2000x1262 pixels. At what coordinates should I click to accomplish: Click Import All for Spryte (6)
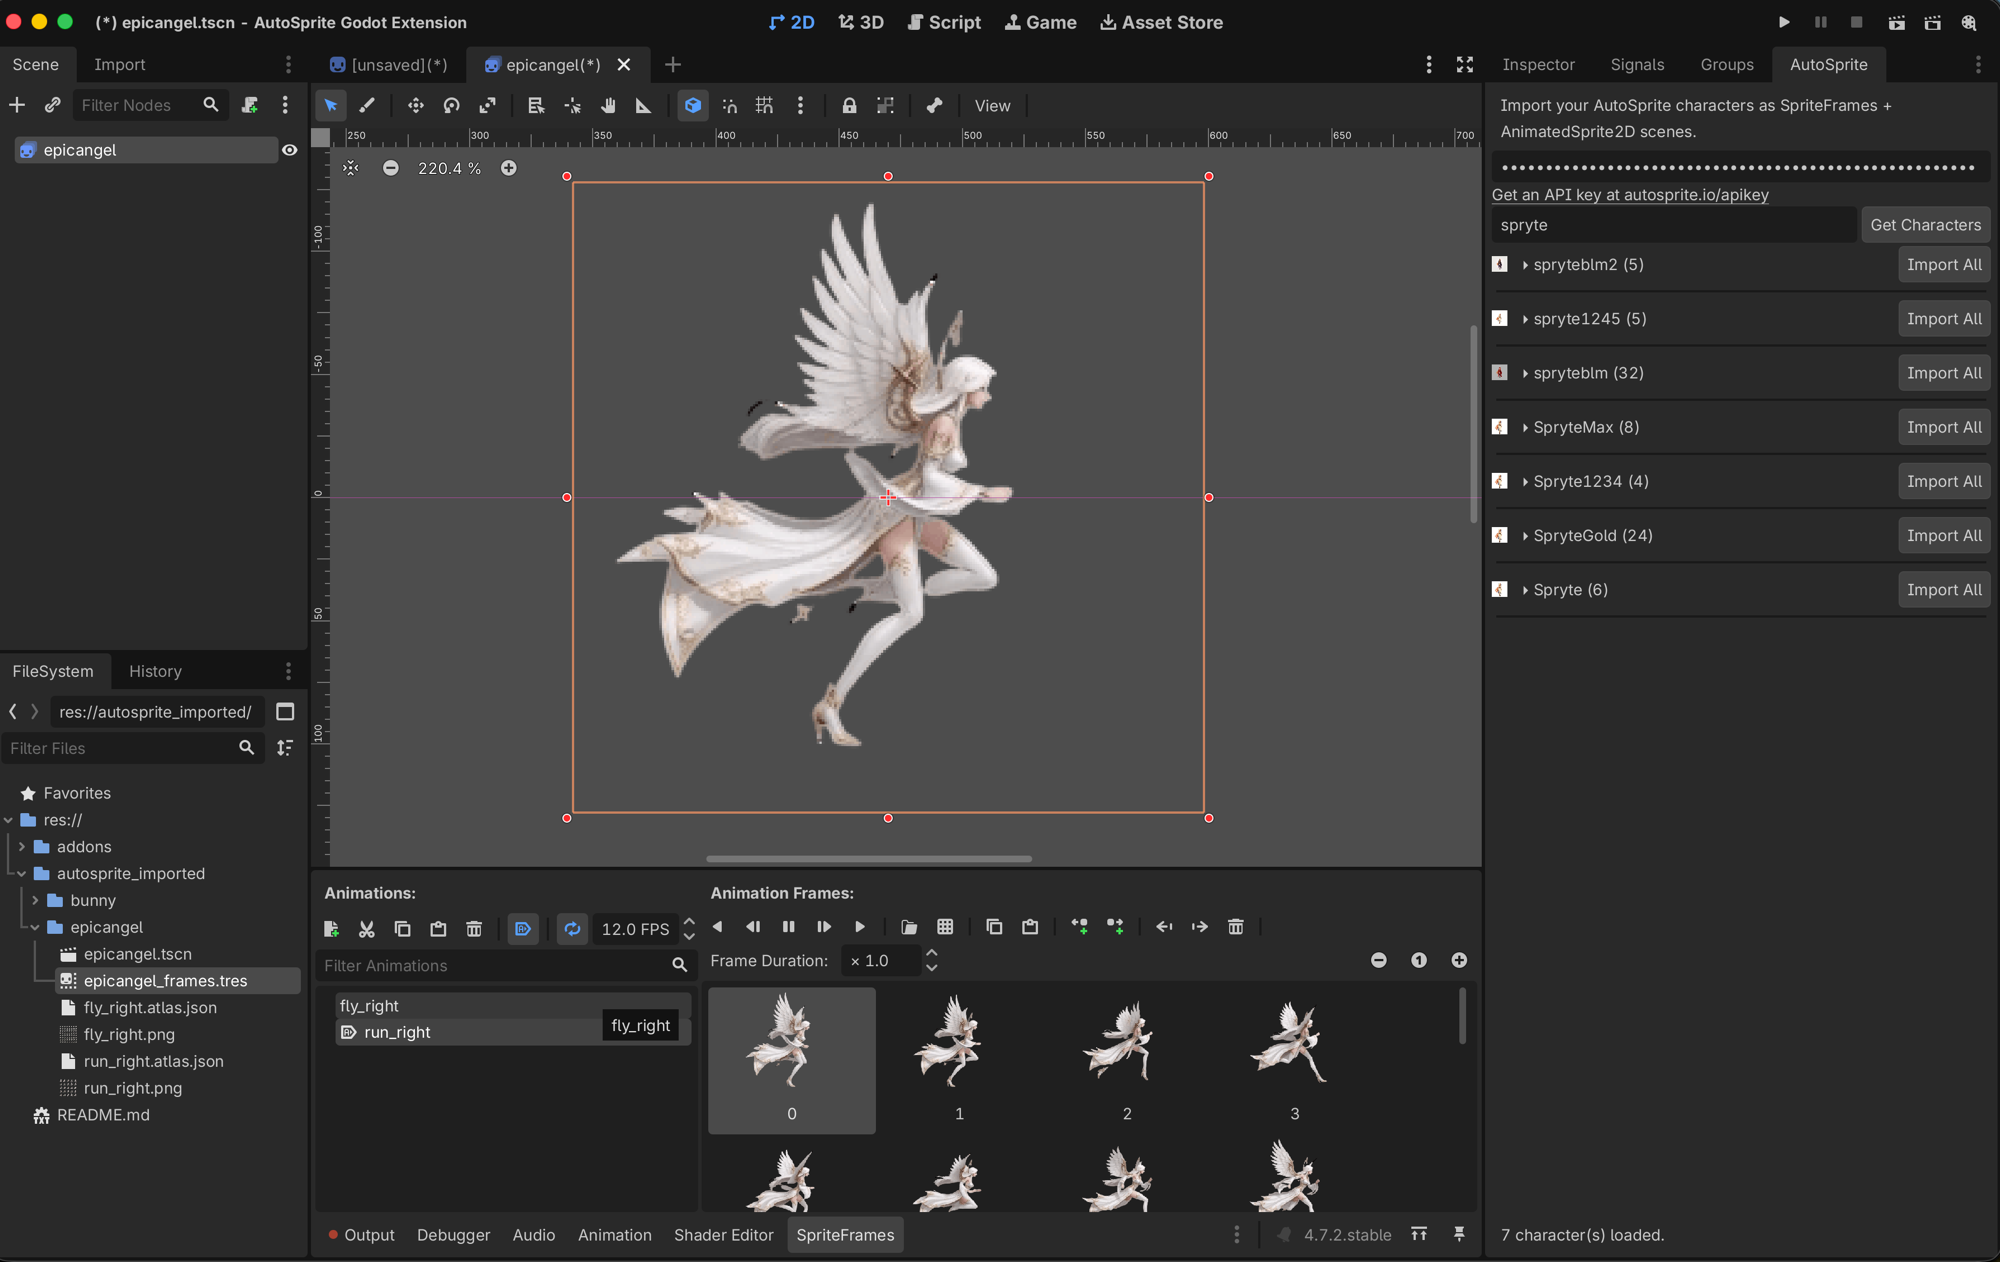tap(1944, 590)
